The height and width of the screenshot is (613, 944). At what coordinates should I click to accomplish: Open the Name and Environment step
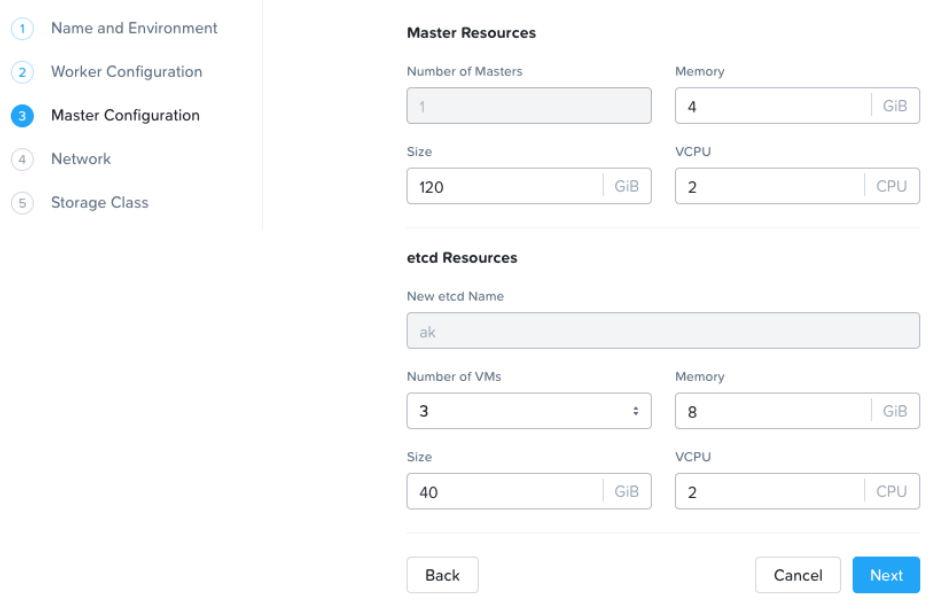tap(134, 28)
